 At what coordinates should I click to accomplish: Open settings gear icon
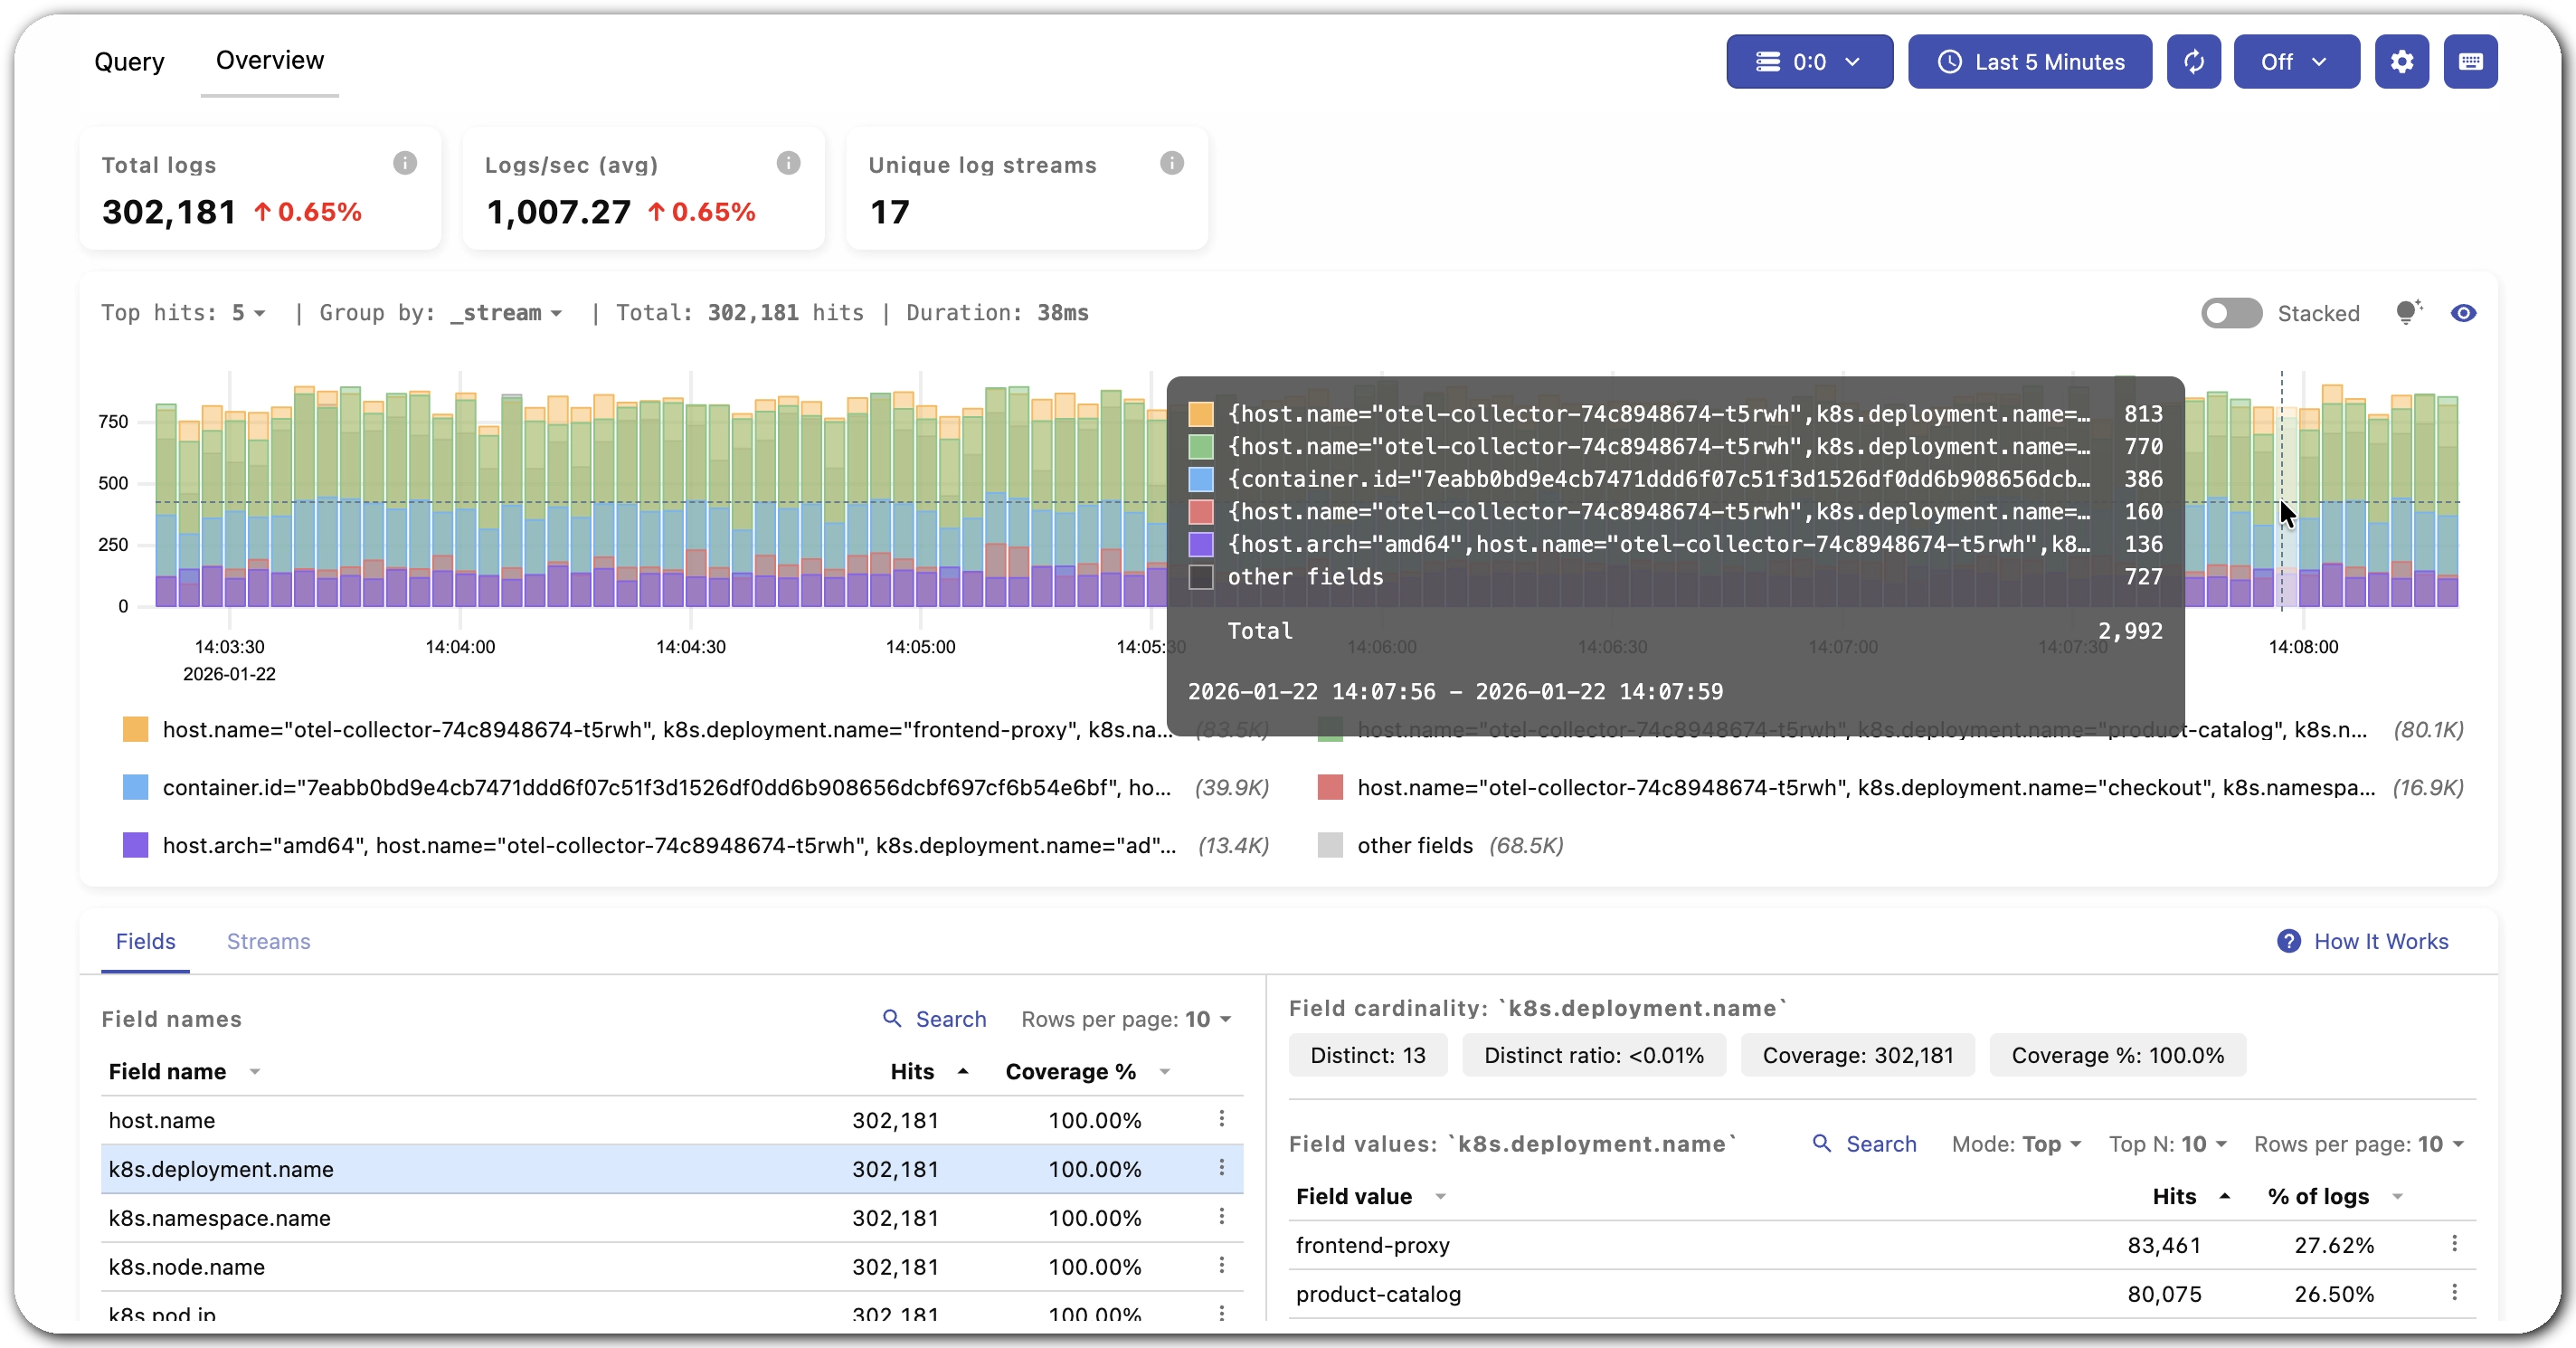tap(2401, 62)
